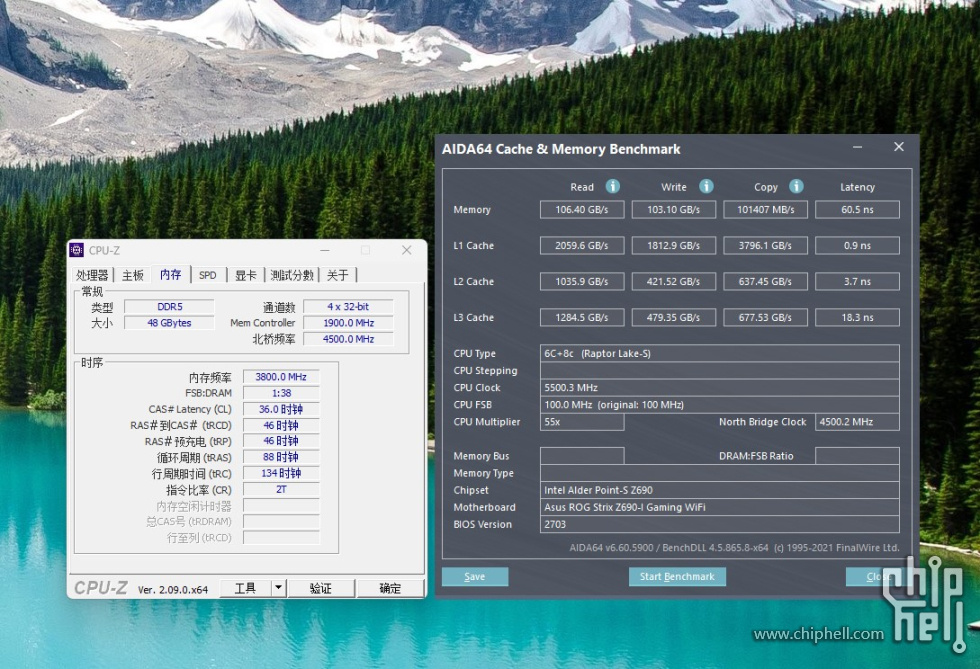Switch to the SPD tab

pos(208,275)
